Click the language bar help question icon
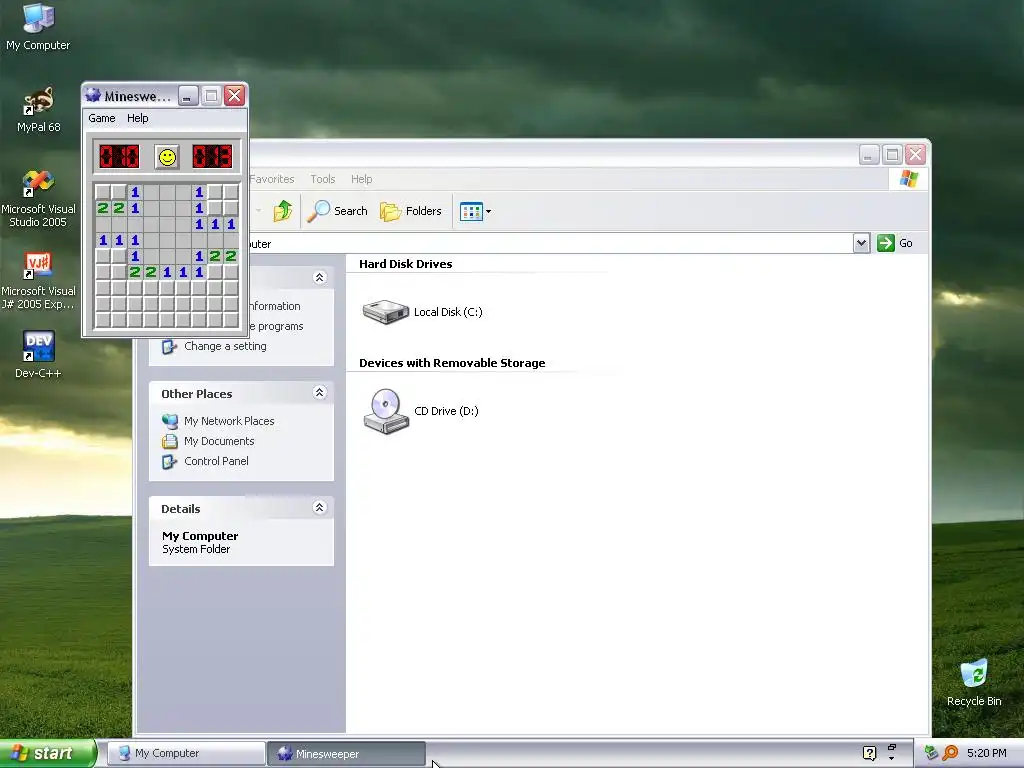 pos(869,753)
